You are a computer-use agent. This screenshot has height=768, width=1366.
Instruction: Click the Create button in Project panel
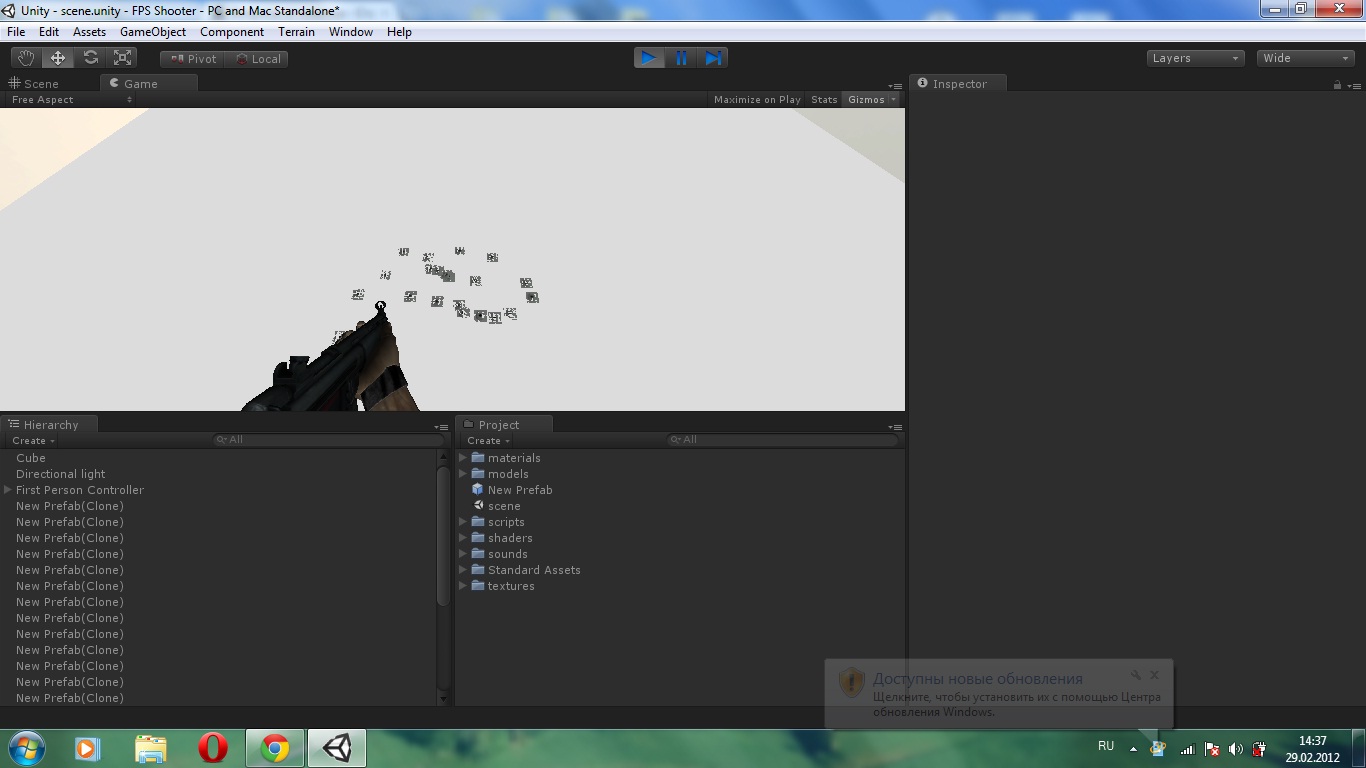click(x=488, y=441)
